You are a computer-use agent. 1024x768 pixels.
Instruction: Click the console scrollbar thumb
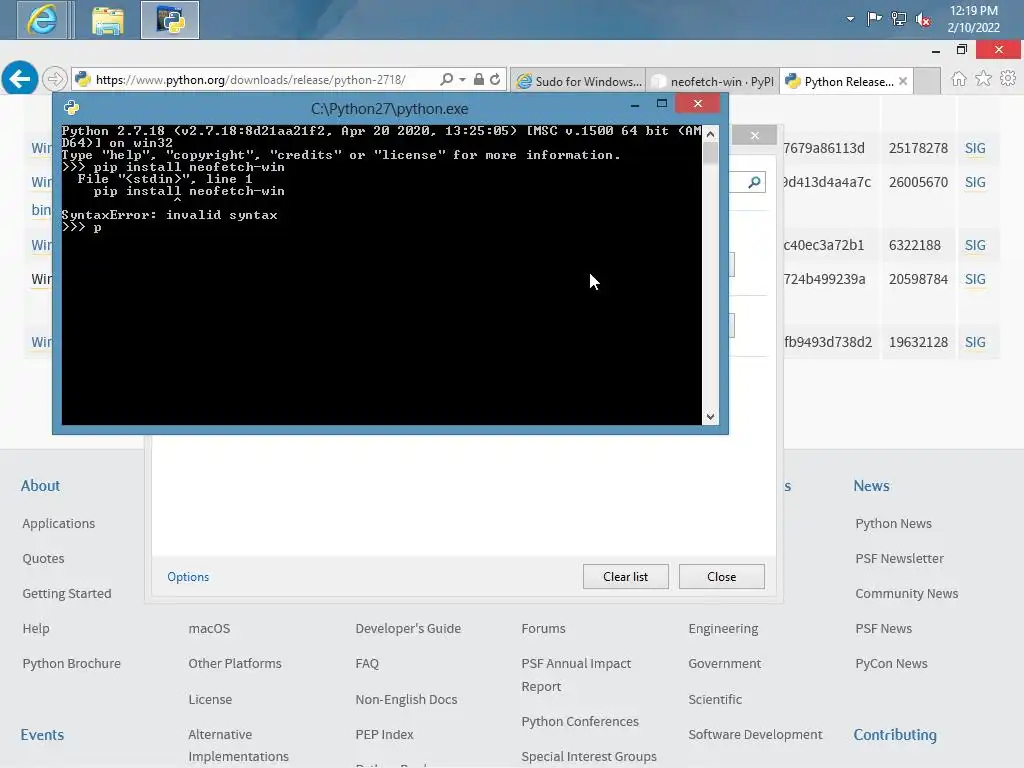click(x=711, y=153)
